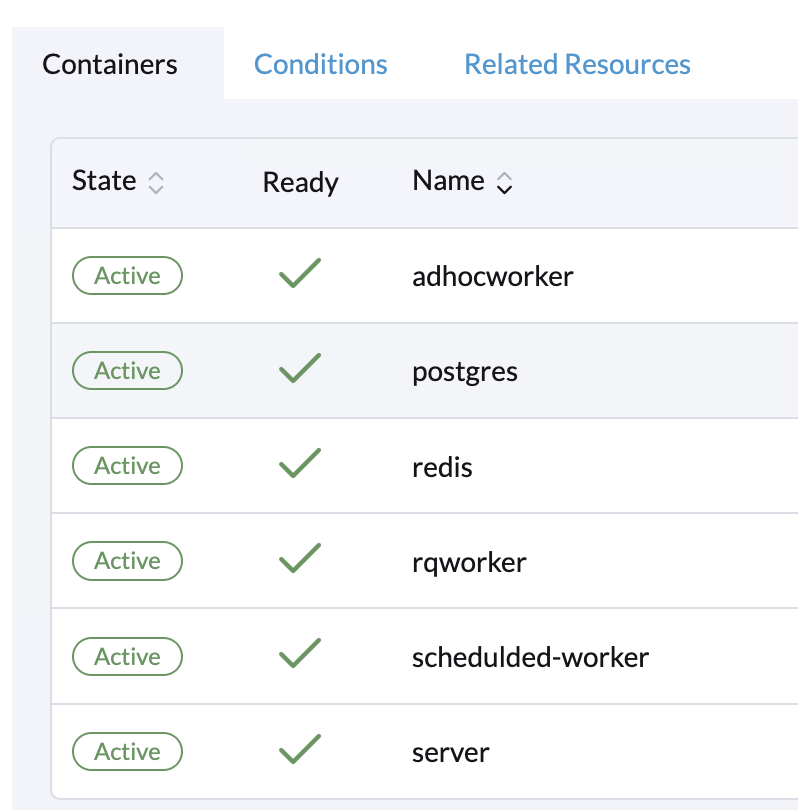Viewport: 798px width, 810px height.
Task: Click the Active badge for server
Action: (127, 752)
